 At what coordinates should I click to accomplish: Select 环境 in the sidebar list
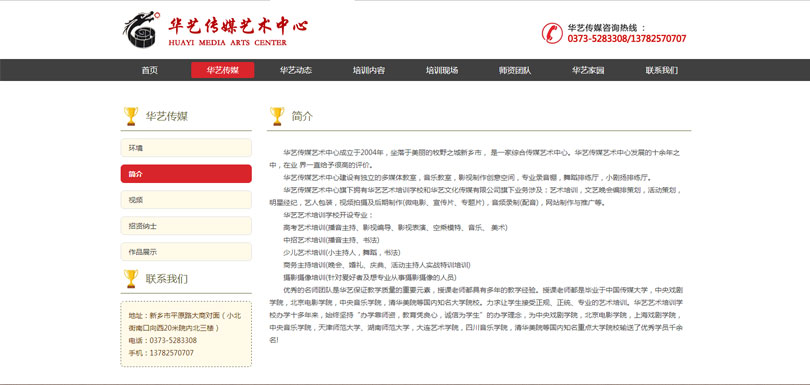[x=186, y=148]
